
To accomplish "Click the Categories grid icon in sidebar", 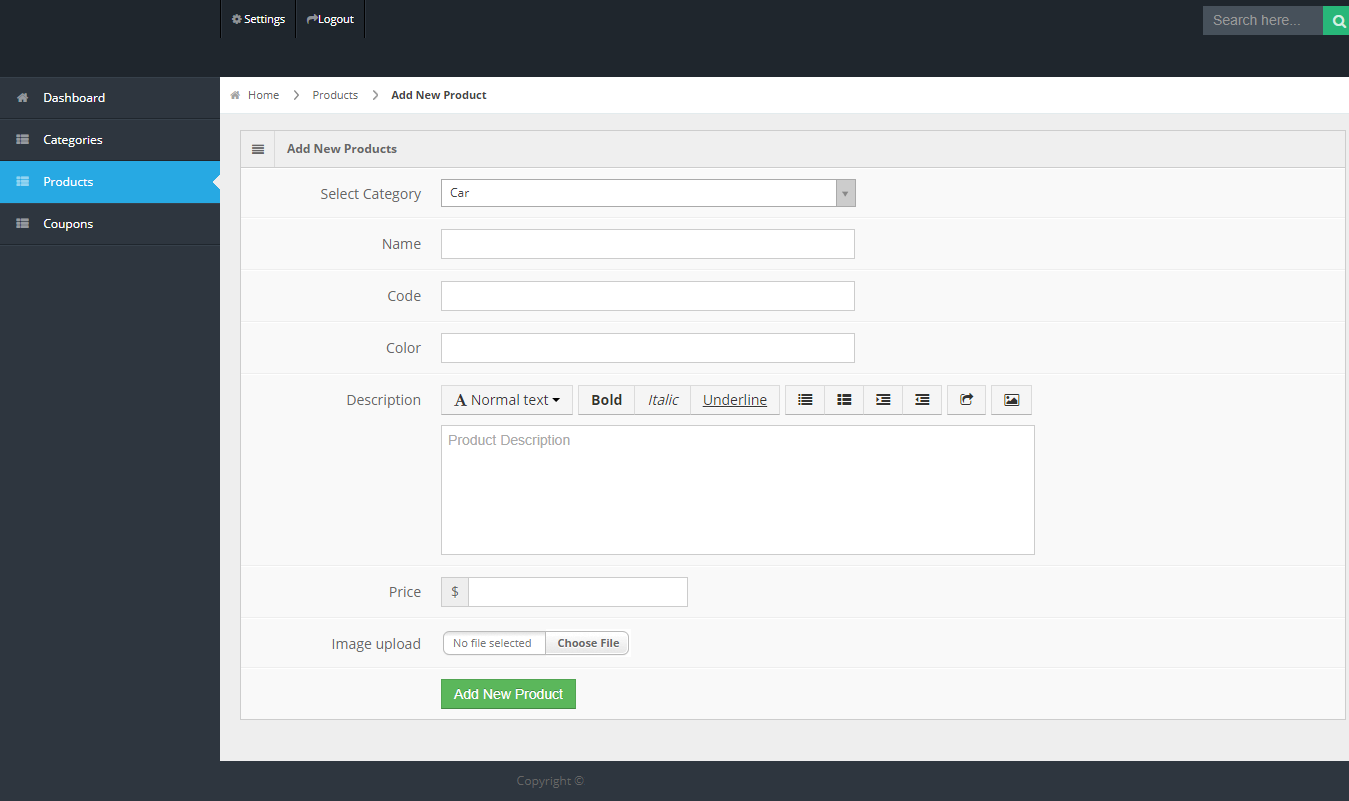I will click(x=22, y=140).
